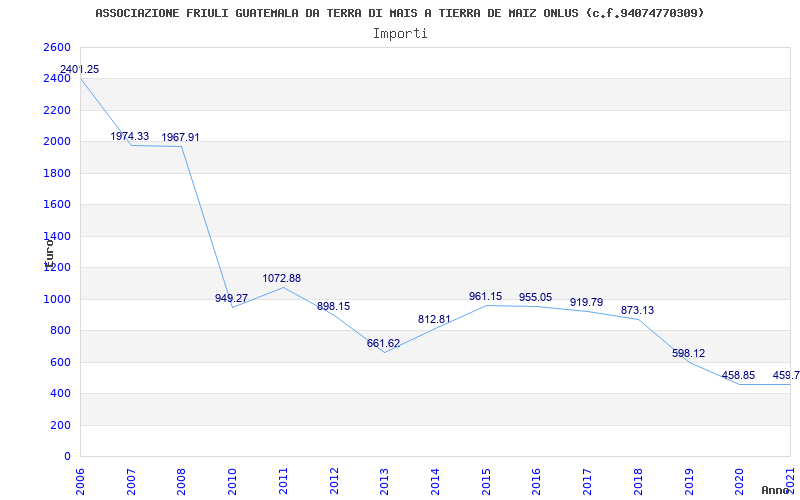Click y-axis value 400
Image resolution: width=800 pixels, height=500 pixels.
pos(60,394)
